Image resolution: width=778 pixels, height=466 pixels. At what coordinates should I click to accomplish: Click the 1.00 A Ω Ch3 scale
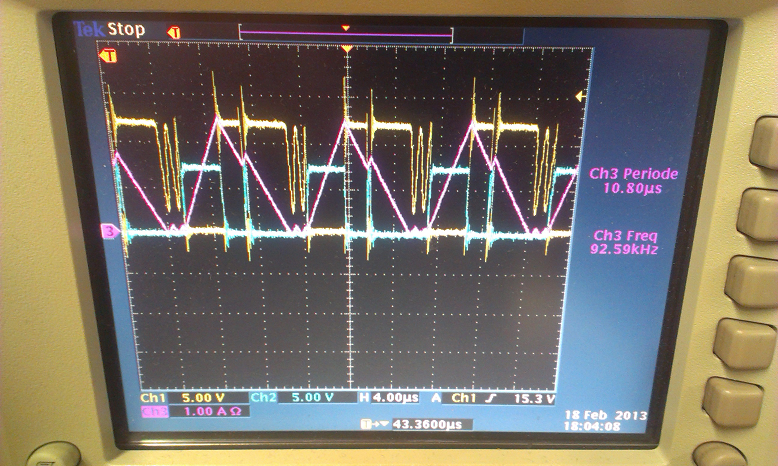212,411
